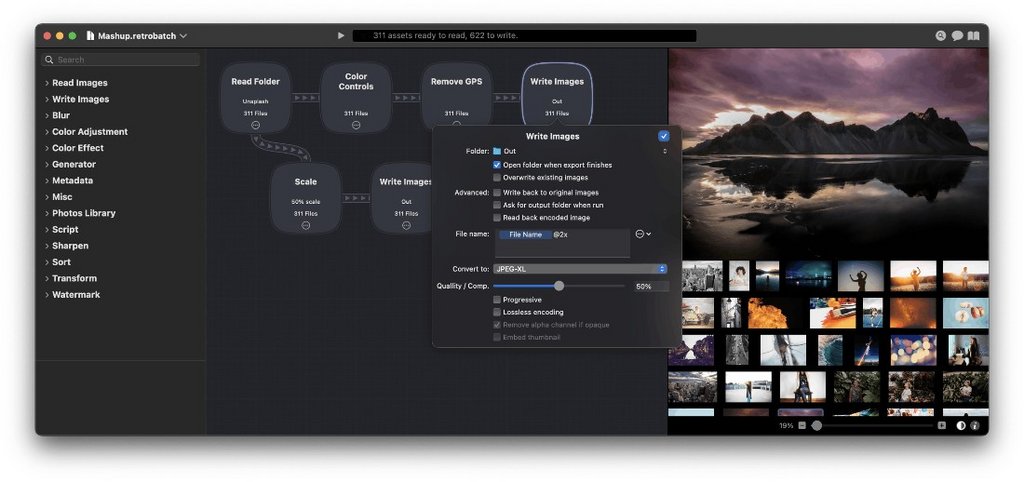The image size is (1024, 482).
Task: Select Sharpen in the node list
Action: pos(70,246)
